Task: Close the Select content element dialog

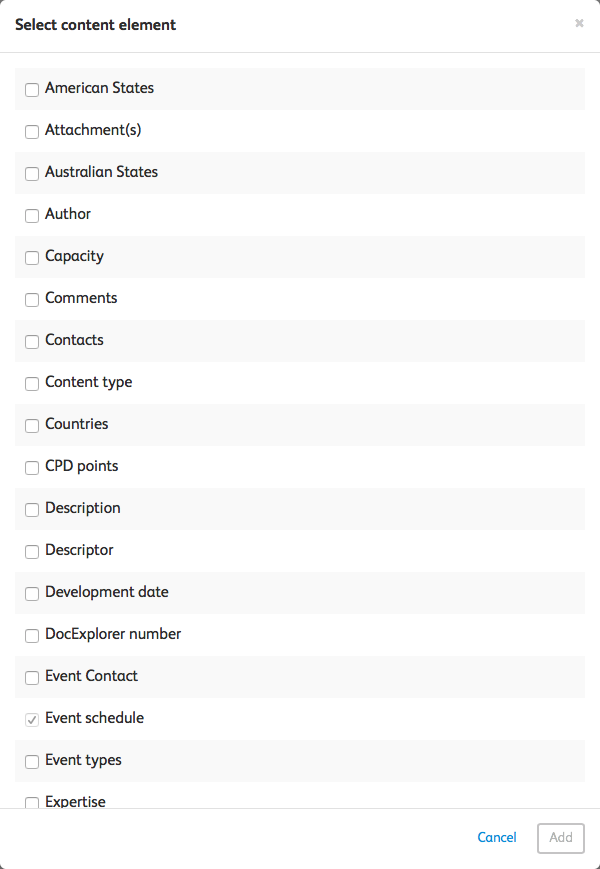Action: [579, 23]
